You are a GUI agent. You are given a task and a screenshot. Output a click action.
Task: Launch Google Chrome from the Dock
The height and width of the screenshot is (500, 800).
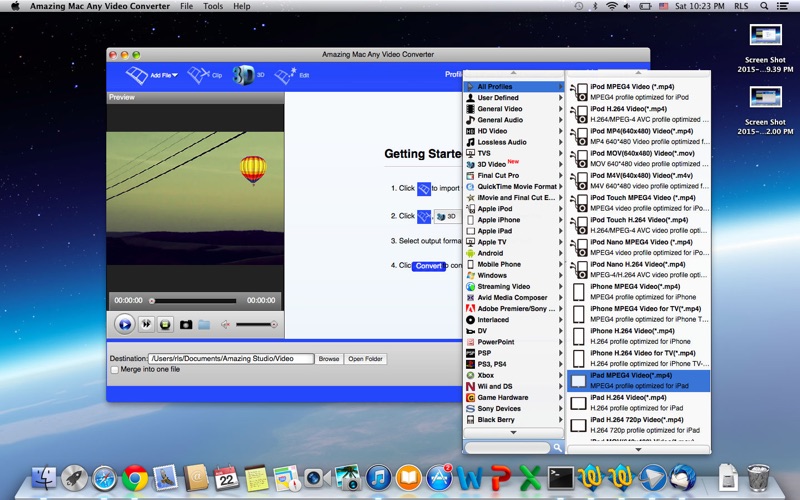(135, 479)
